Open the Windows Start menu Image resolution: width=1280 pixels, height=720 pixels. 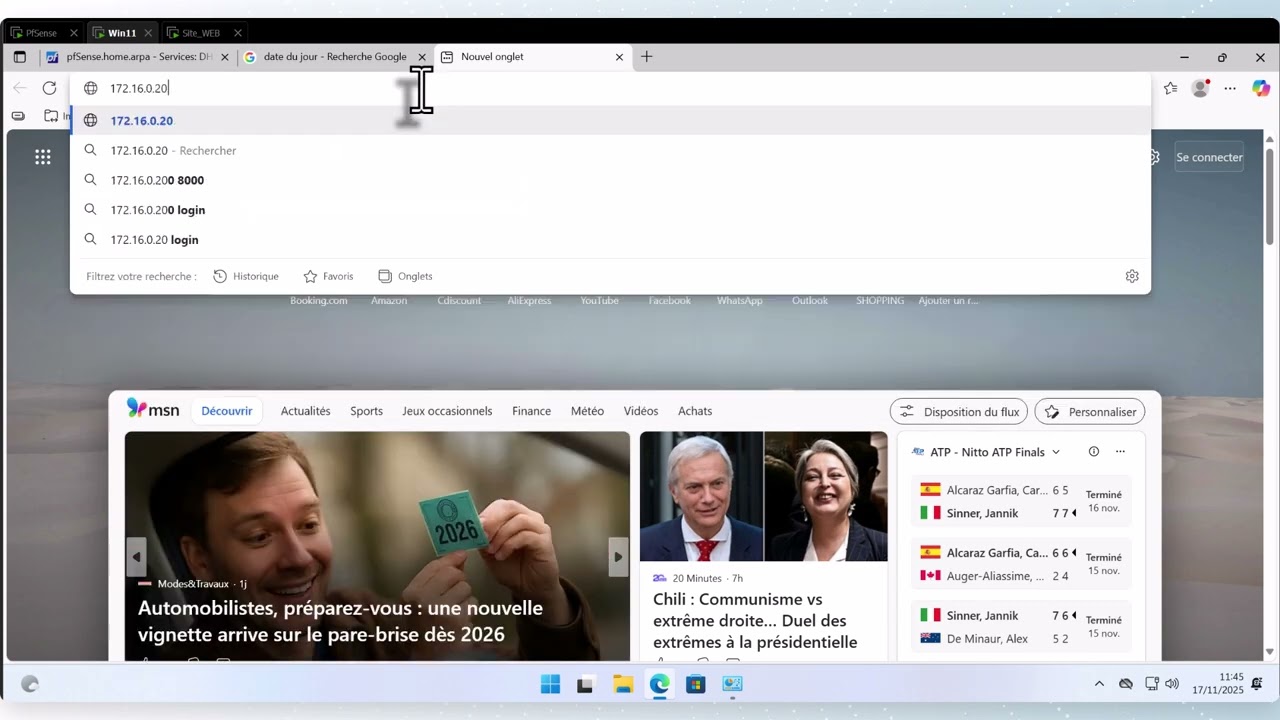pos(550,684)
